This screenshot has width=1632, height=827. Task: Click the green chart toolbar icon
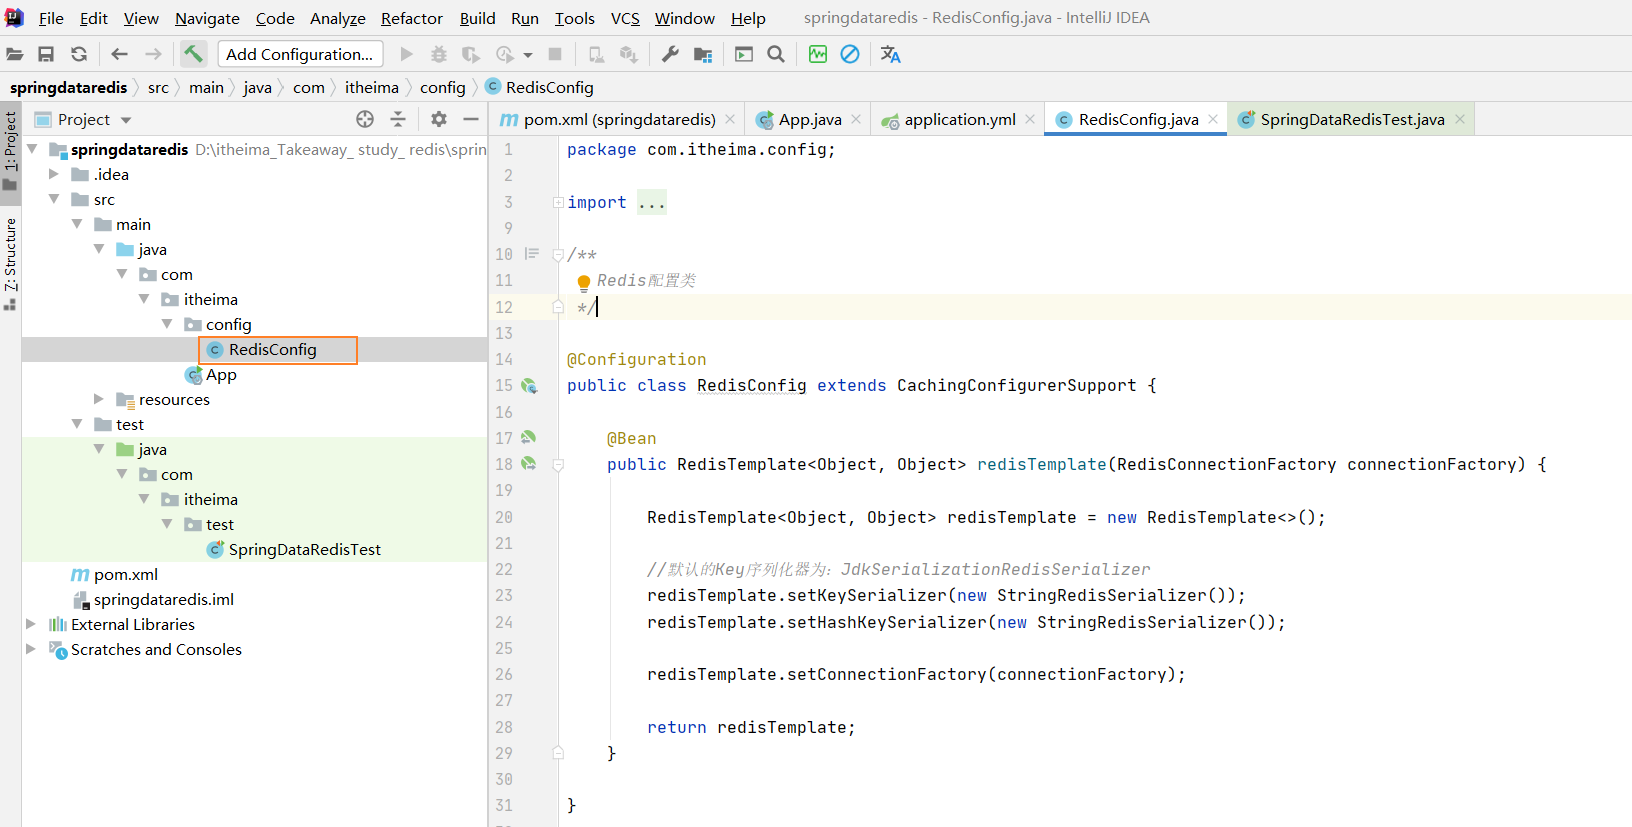pos(818,54)
